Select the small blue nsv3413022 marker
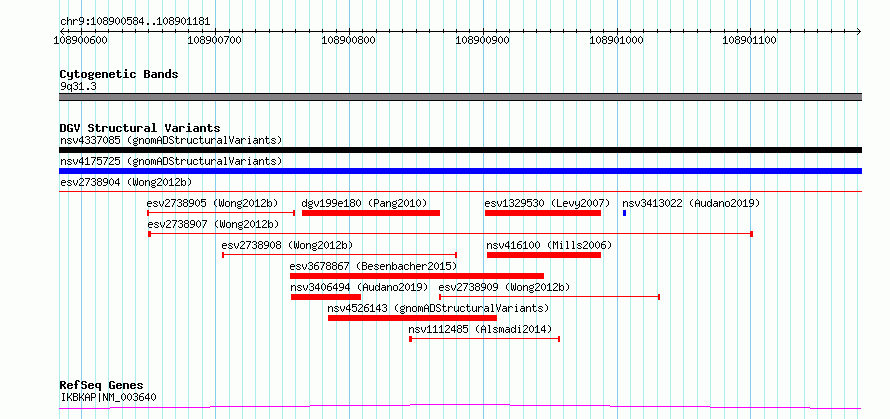Image resolution: width=890 pixels, height=419 pixels. pos(624,213)
